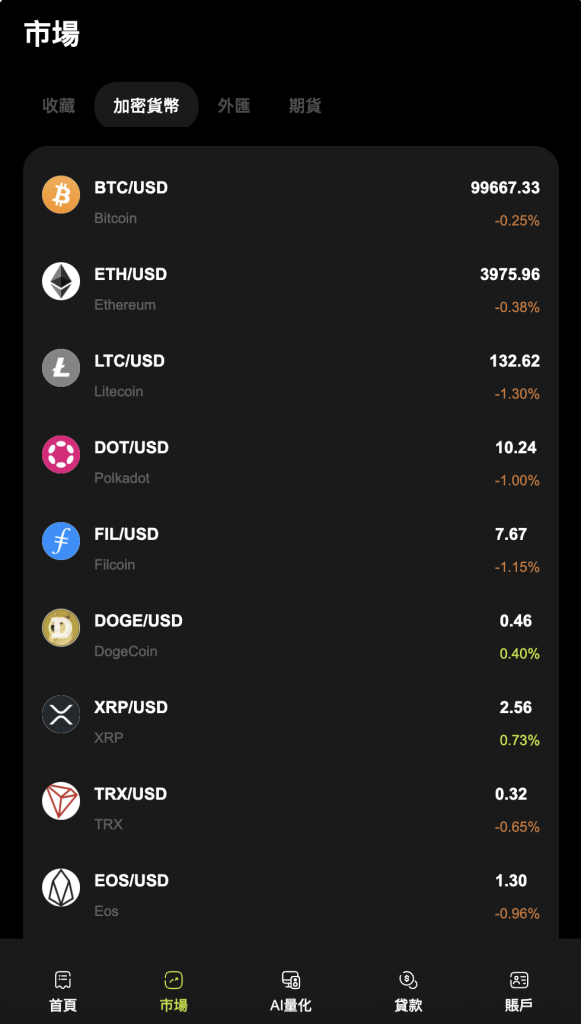Open the 賬戶 account section
The height and width of the screenshot is (1024, 581).
click(x=518, y=989)
